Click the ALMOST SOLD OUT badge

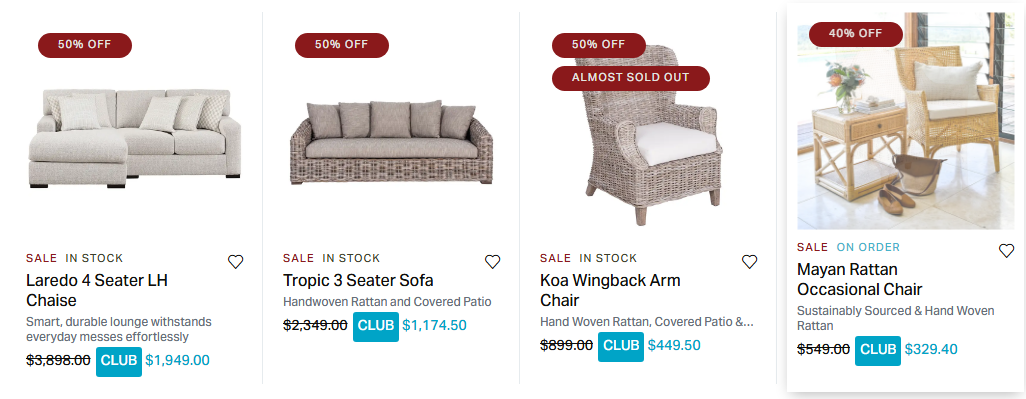(631, 78)
